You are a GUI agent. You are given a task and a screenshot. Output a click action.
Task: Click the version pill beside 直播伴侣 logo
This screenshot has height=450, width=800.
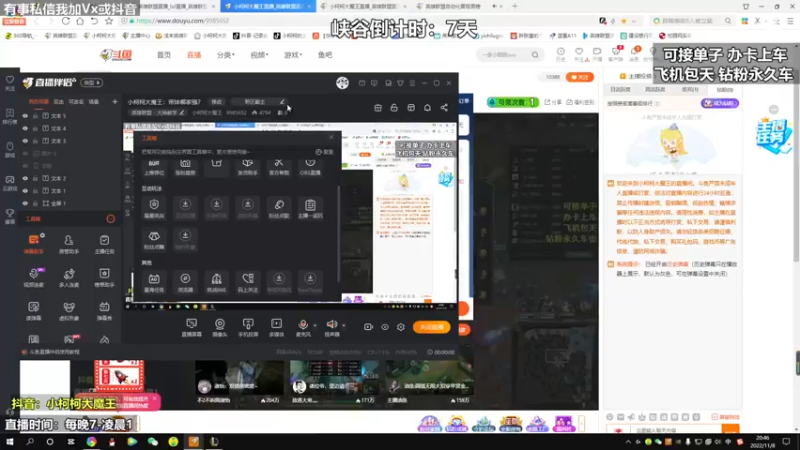(92, 83)
